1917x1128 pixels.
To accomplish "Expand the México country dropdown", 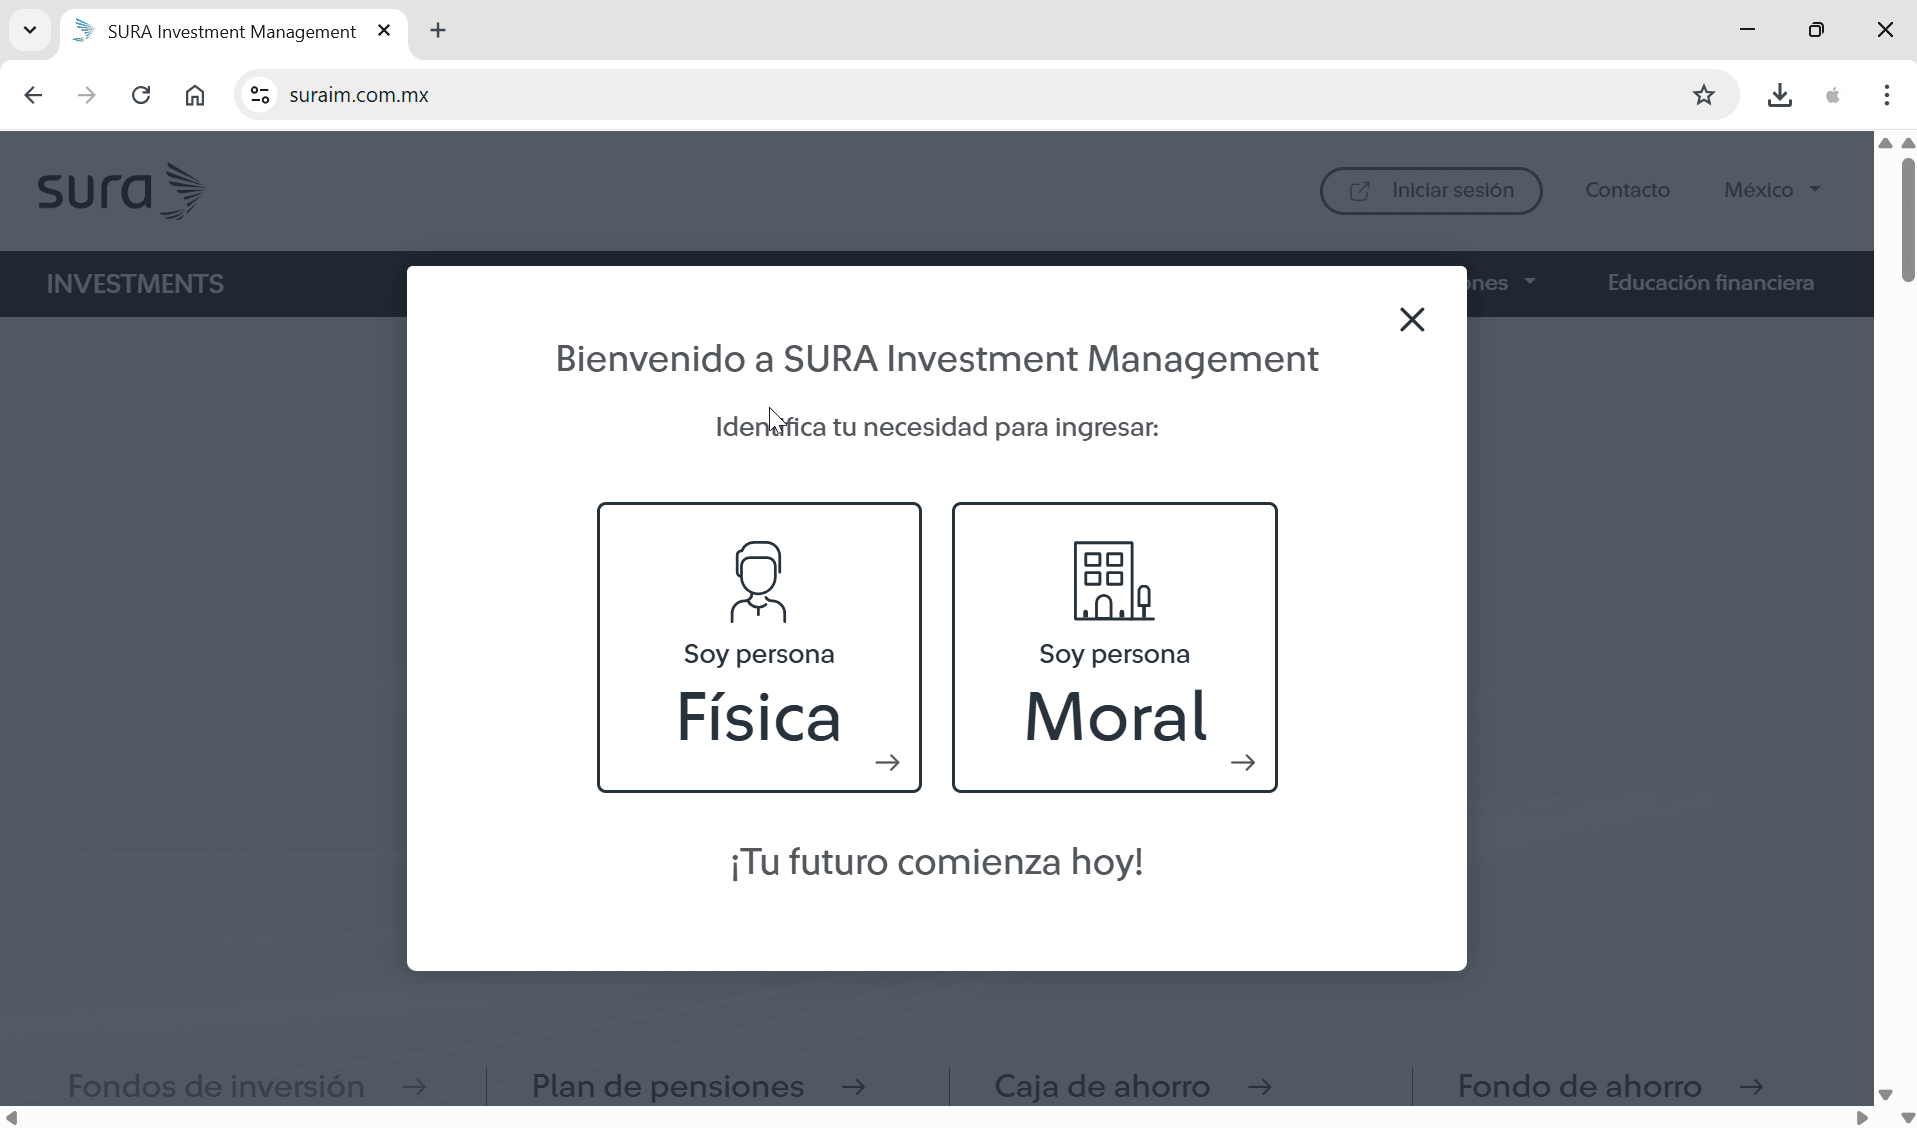I will 1771,190.
